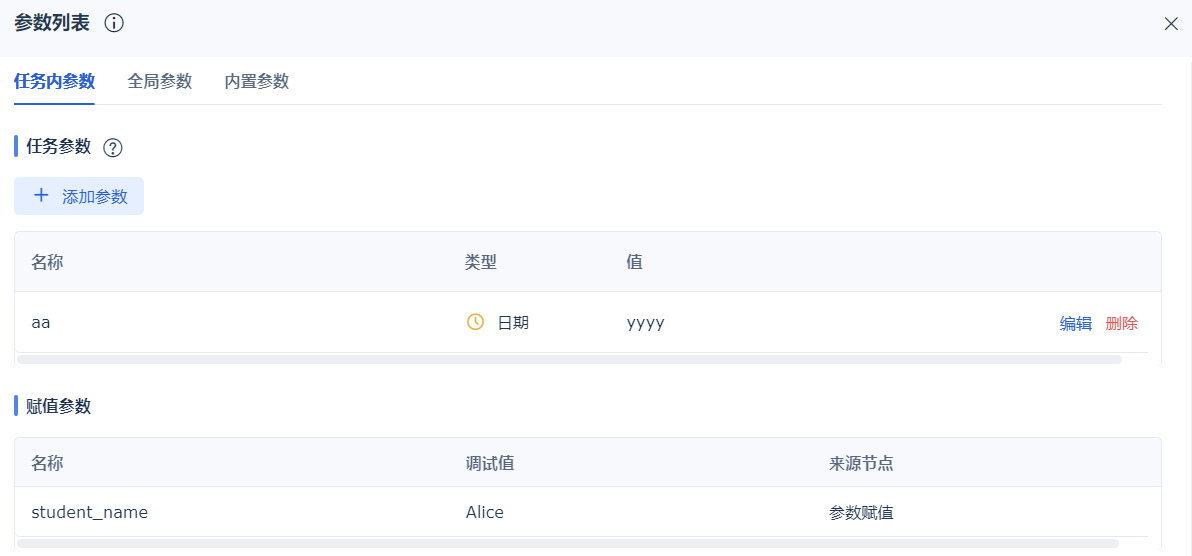1192x556 pixels.
Task: Click the info icon beside 参数列表 title
Action: 114,23
